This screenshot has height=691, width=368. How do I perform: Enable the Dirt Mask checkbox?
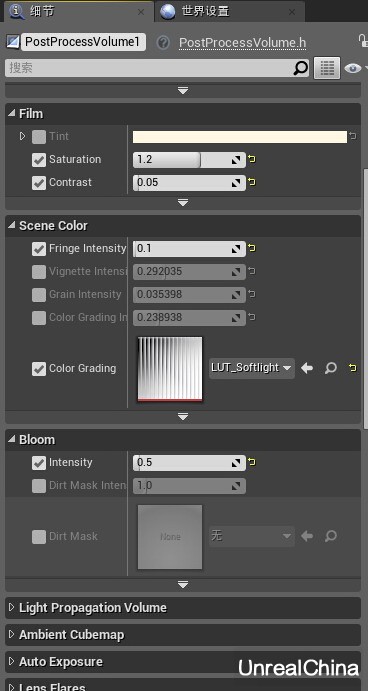tap(39, 537)
